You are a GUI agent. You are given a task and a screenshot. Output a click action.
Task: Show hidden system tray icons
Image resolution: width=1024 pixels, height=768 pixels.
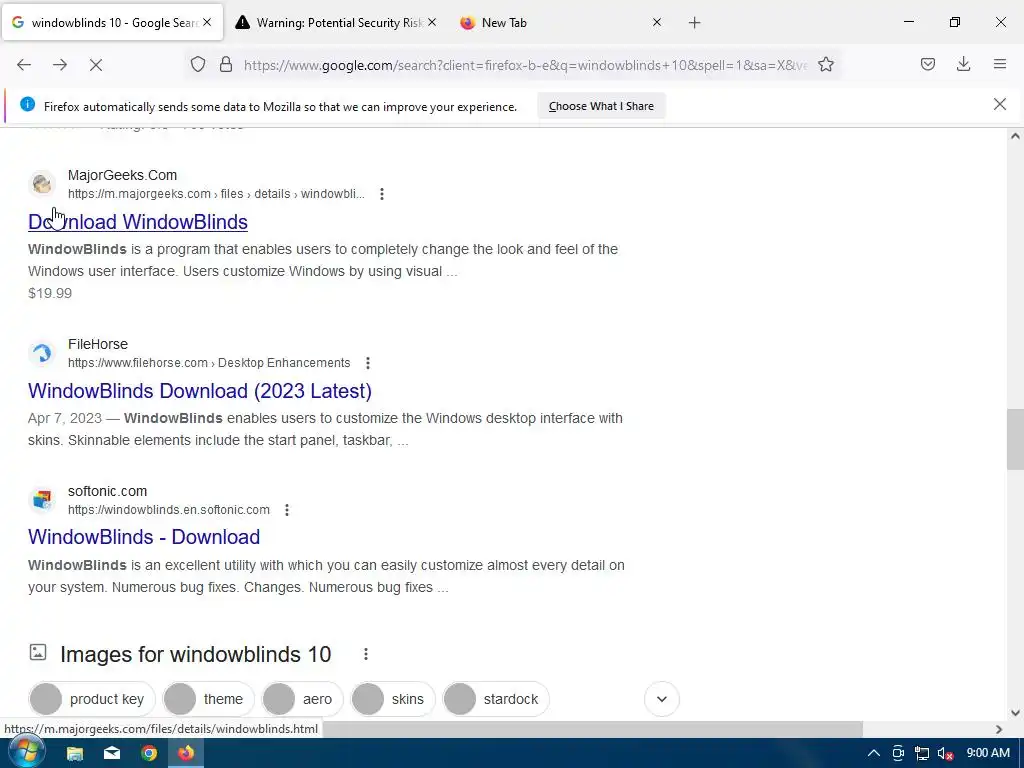click(873, 754)
